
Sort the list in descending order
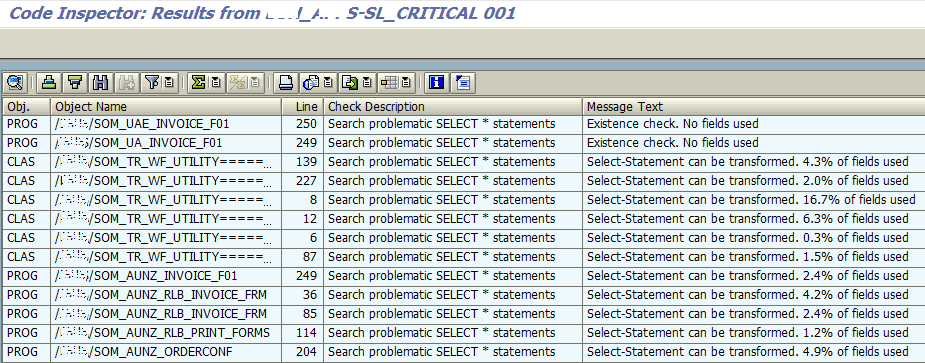pyautogui.click(x=74, y=83)
